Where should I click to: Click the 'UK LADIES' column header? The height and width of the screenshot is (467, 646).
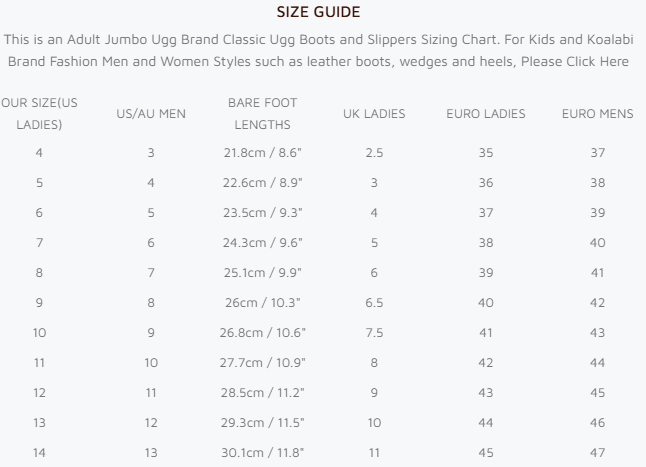[x=373, y=114]
